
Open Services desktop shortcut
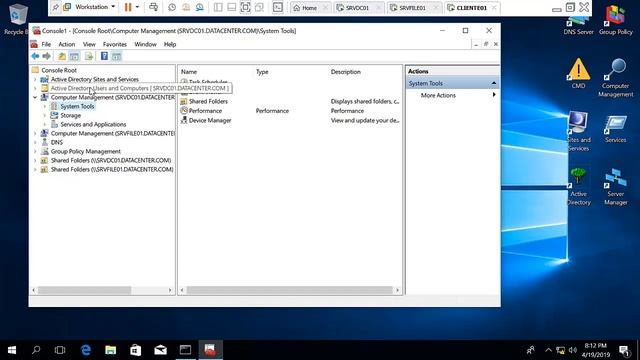[616, 129]
